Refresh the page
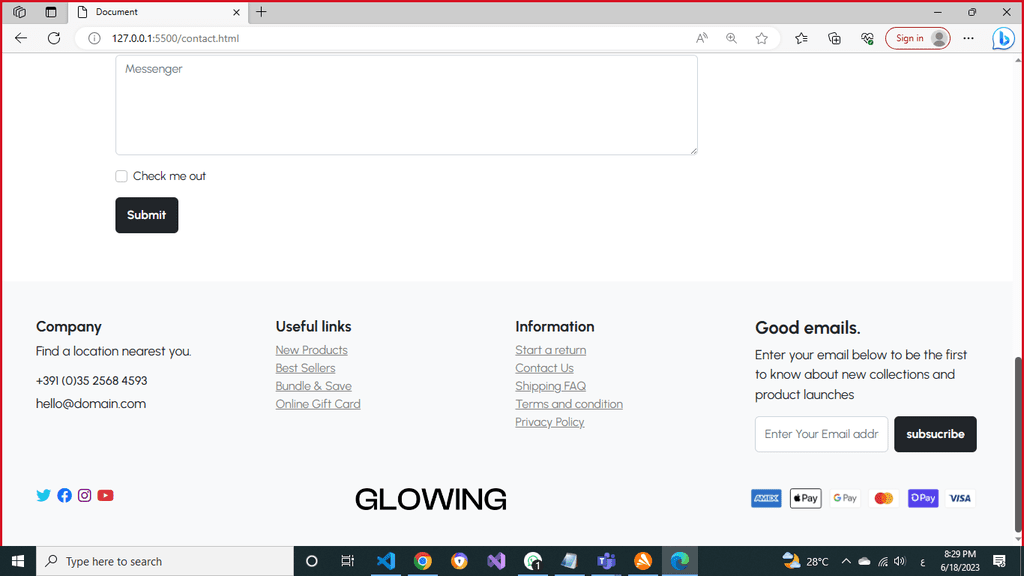 pos(54,38)
